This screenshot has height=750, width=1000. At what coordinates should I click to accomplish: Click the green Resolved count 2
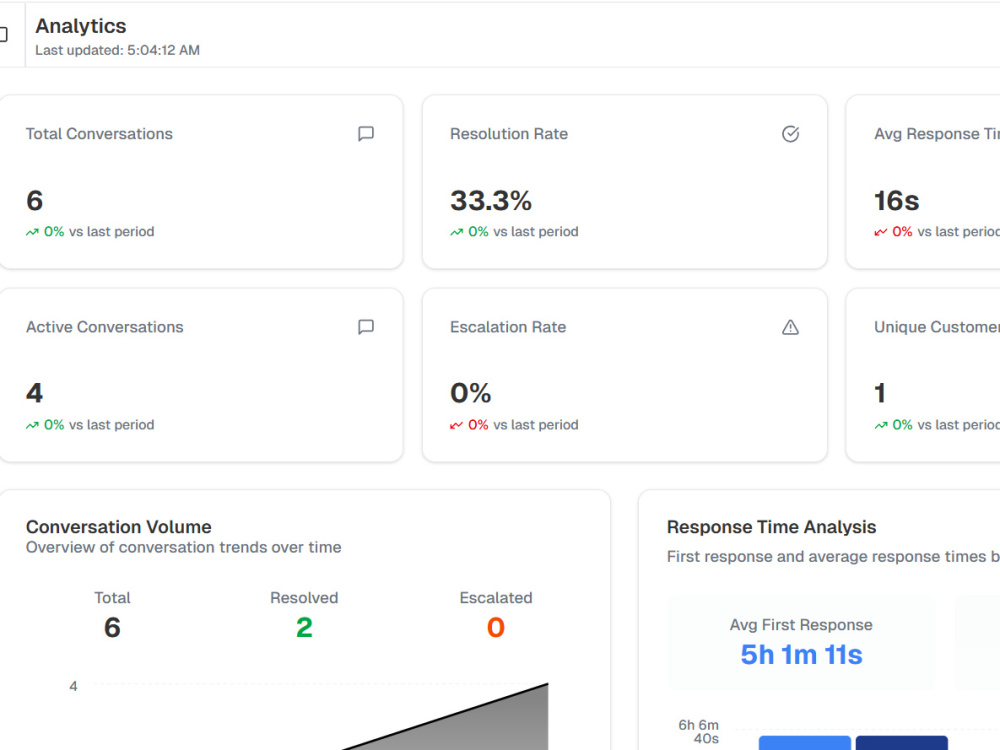304,628
